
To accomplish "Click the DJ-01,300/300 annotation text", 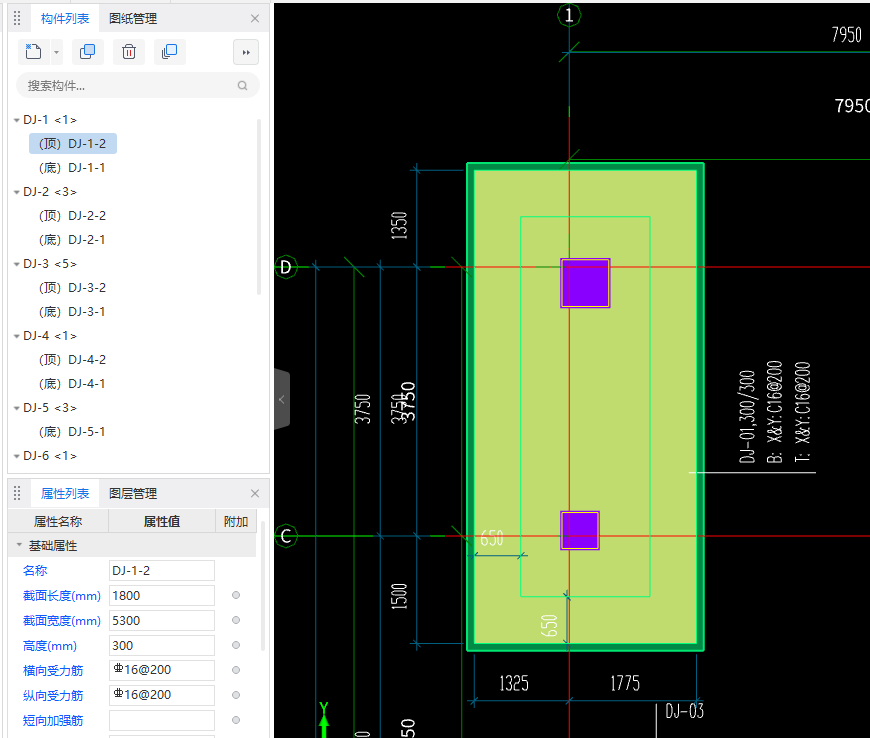I will [747, 416].
